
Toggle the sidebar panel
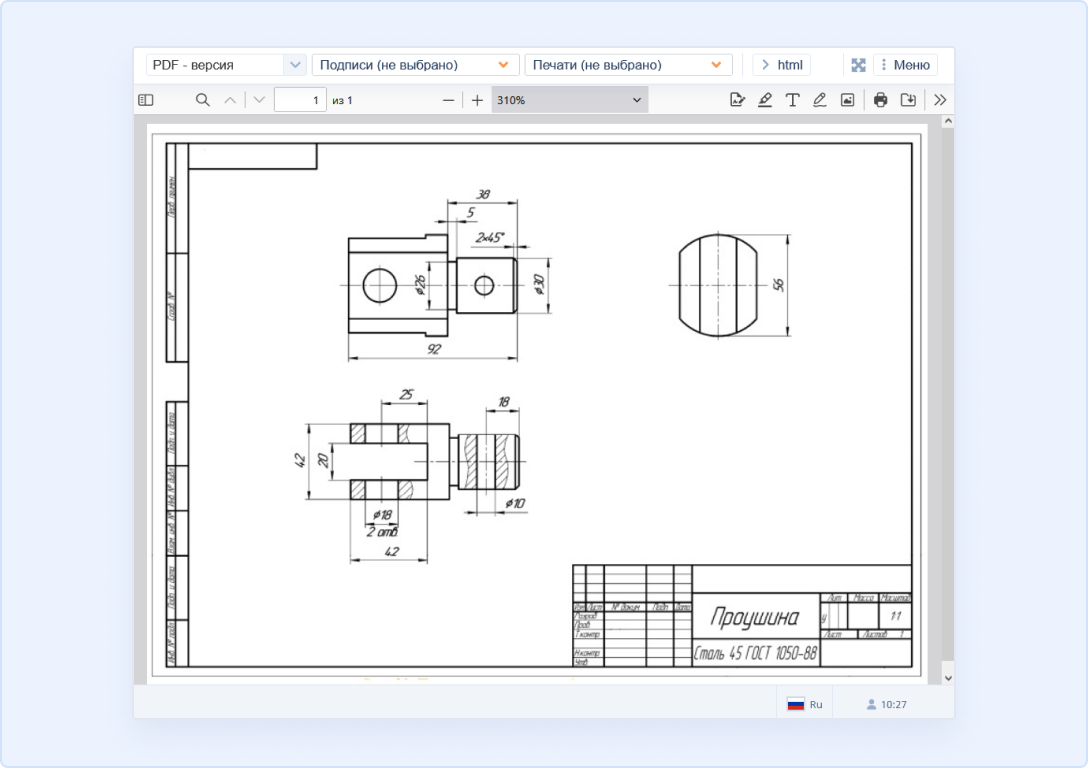click(146, 100)
